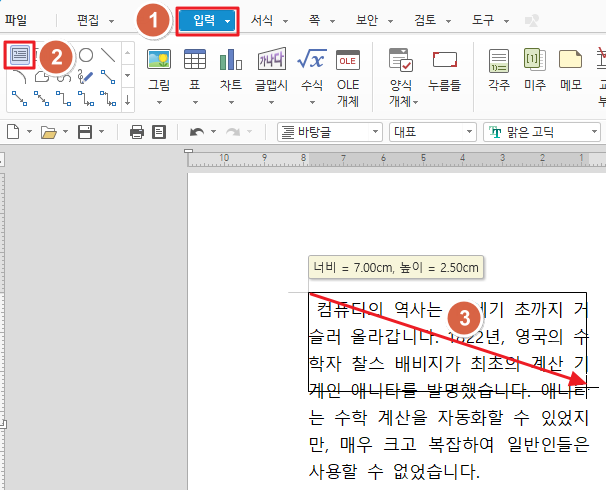Click the horizontal ruler
The width and height of the screenshot is (606, 490).
tap(397, 158)
